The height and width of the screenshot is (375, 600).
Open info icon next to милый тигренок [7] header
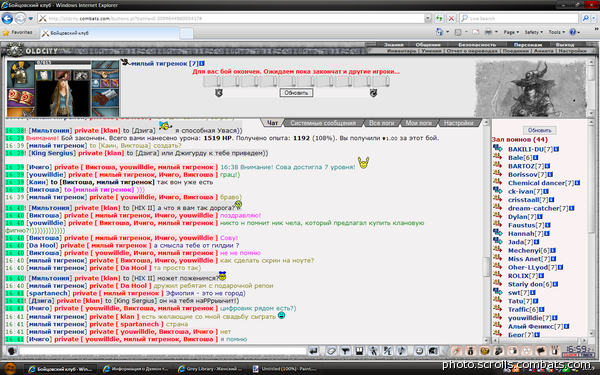202,64
